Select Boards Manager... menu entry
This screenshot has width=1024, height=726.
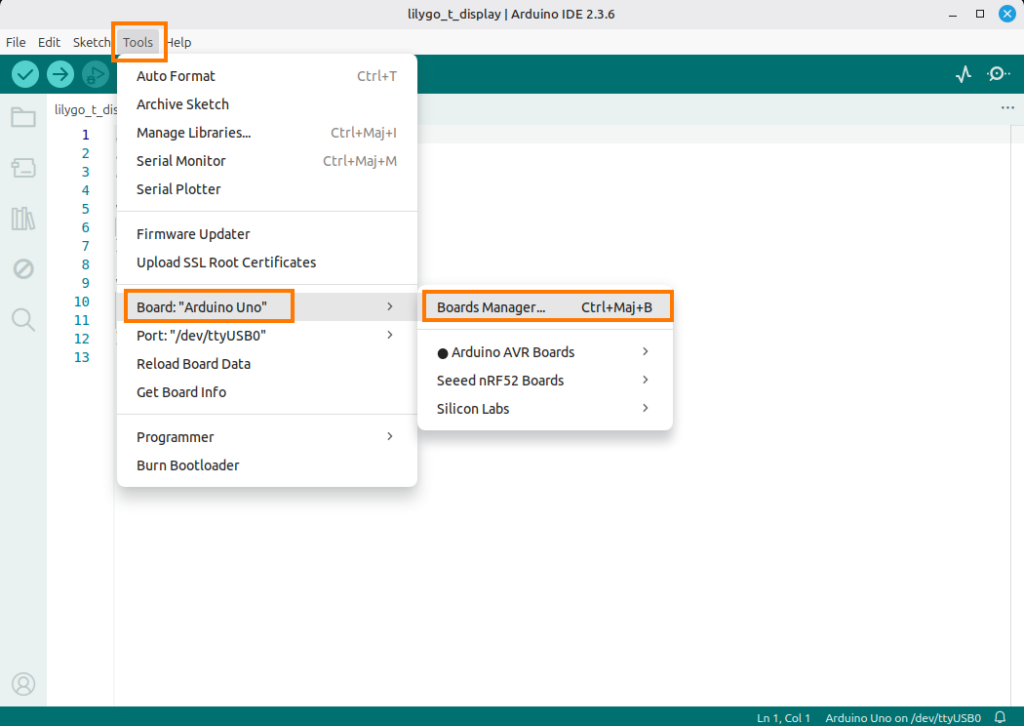(545, 307)
